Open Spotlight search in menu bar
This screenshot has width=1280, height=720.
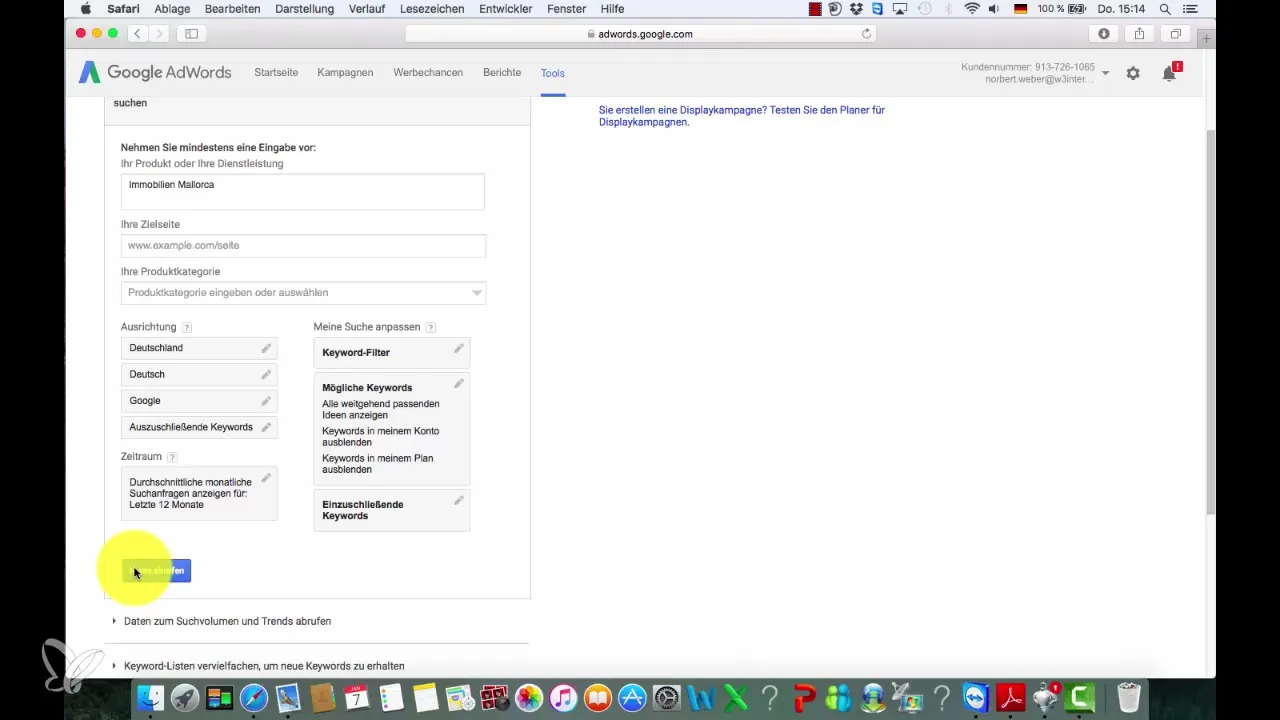[1165, 8]
